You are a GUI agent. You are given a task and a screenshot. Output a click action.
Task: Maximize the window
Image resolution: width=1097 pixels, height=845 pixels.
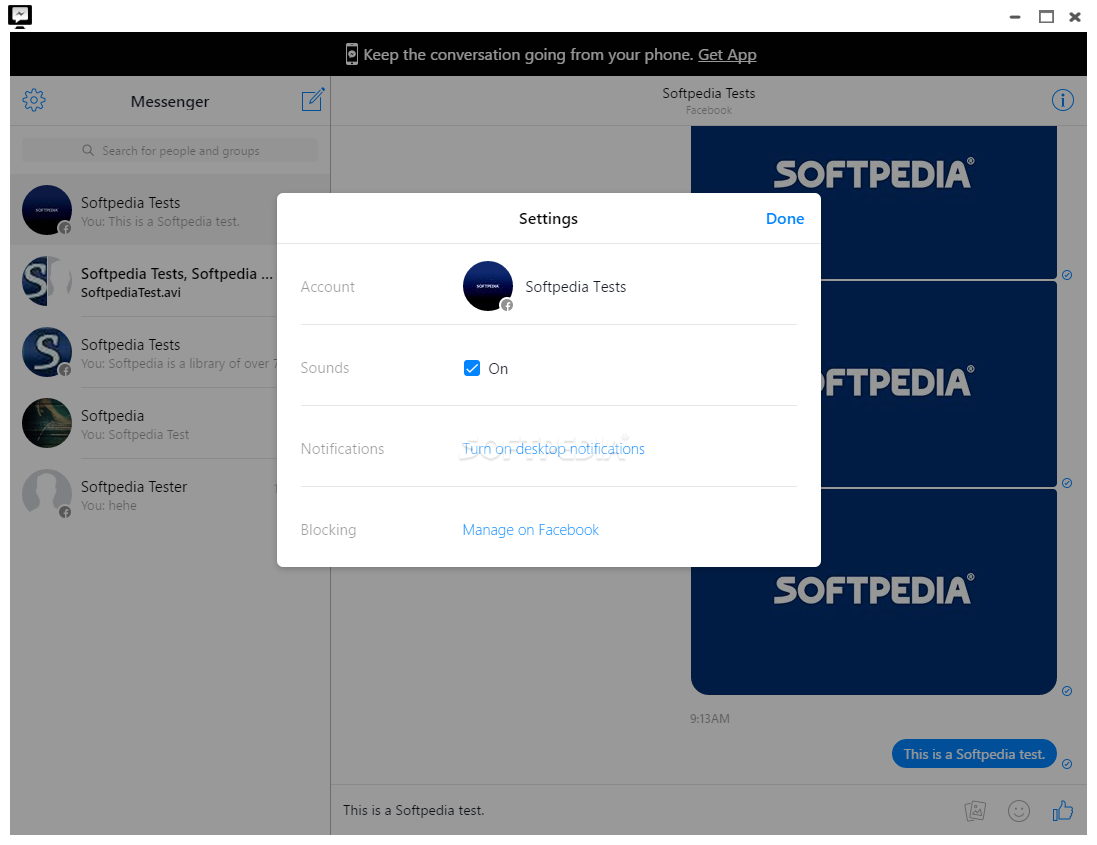(1046, 17)
